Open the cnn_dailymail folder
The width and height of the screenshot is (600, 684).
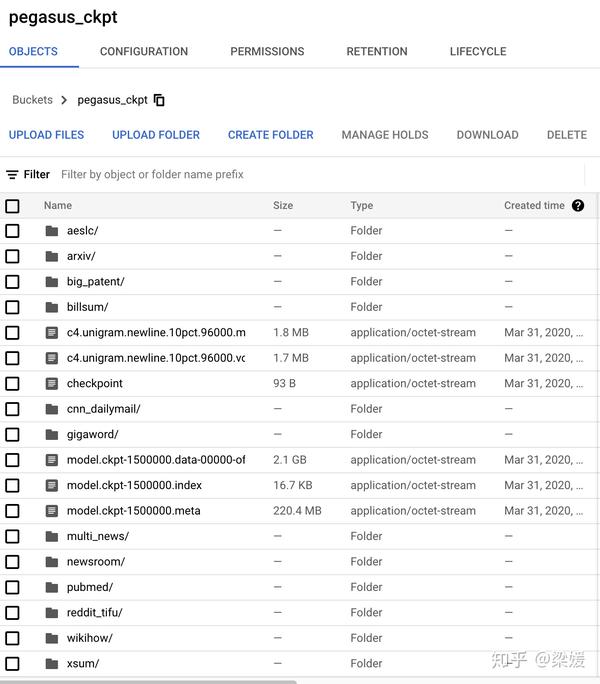click(x=103, y=409)
